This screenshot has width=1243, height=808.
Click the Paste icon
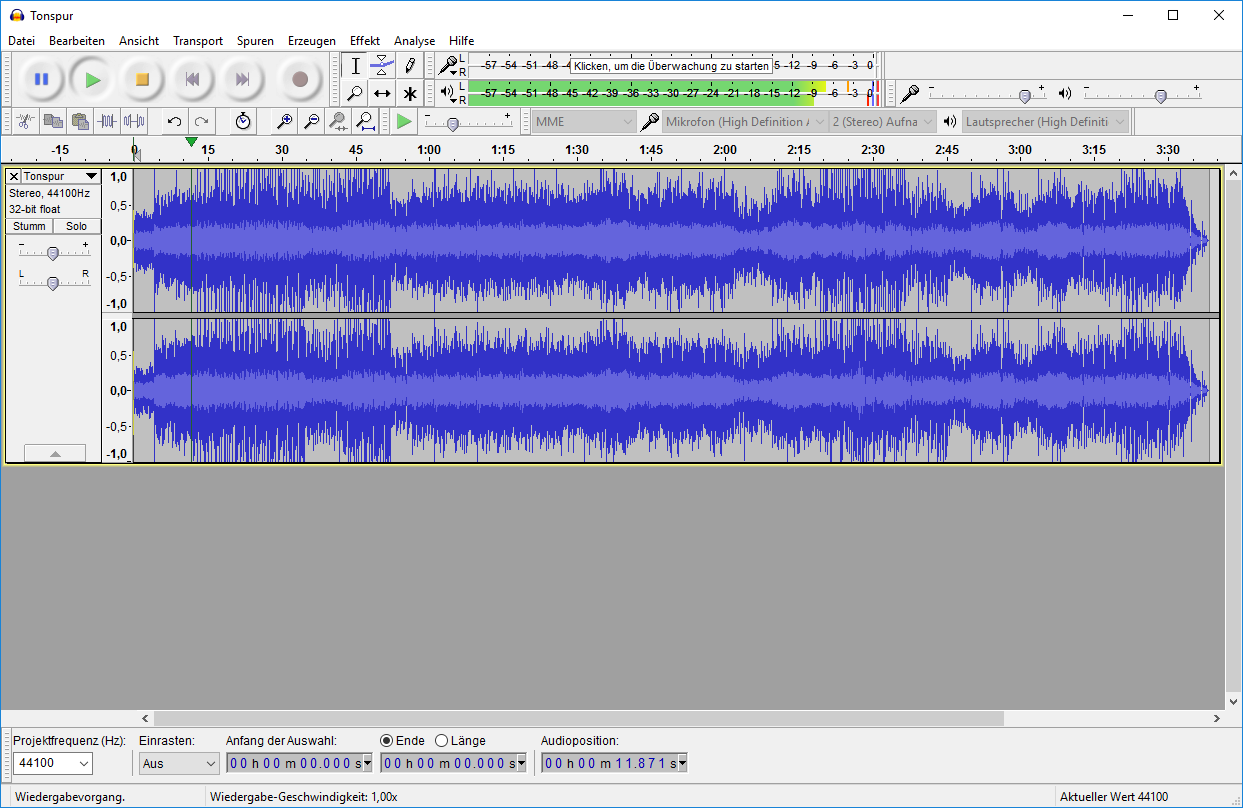[80, 121]
